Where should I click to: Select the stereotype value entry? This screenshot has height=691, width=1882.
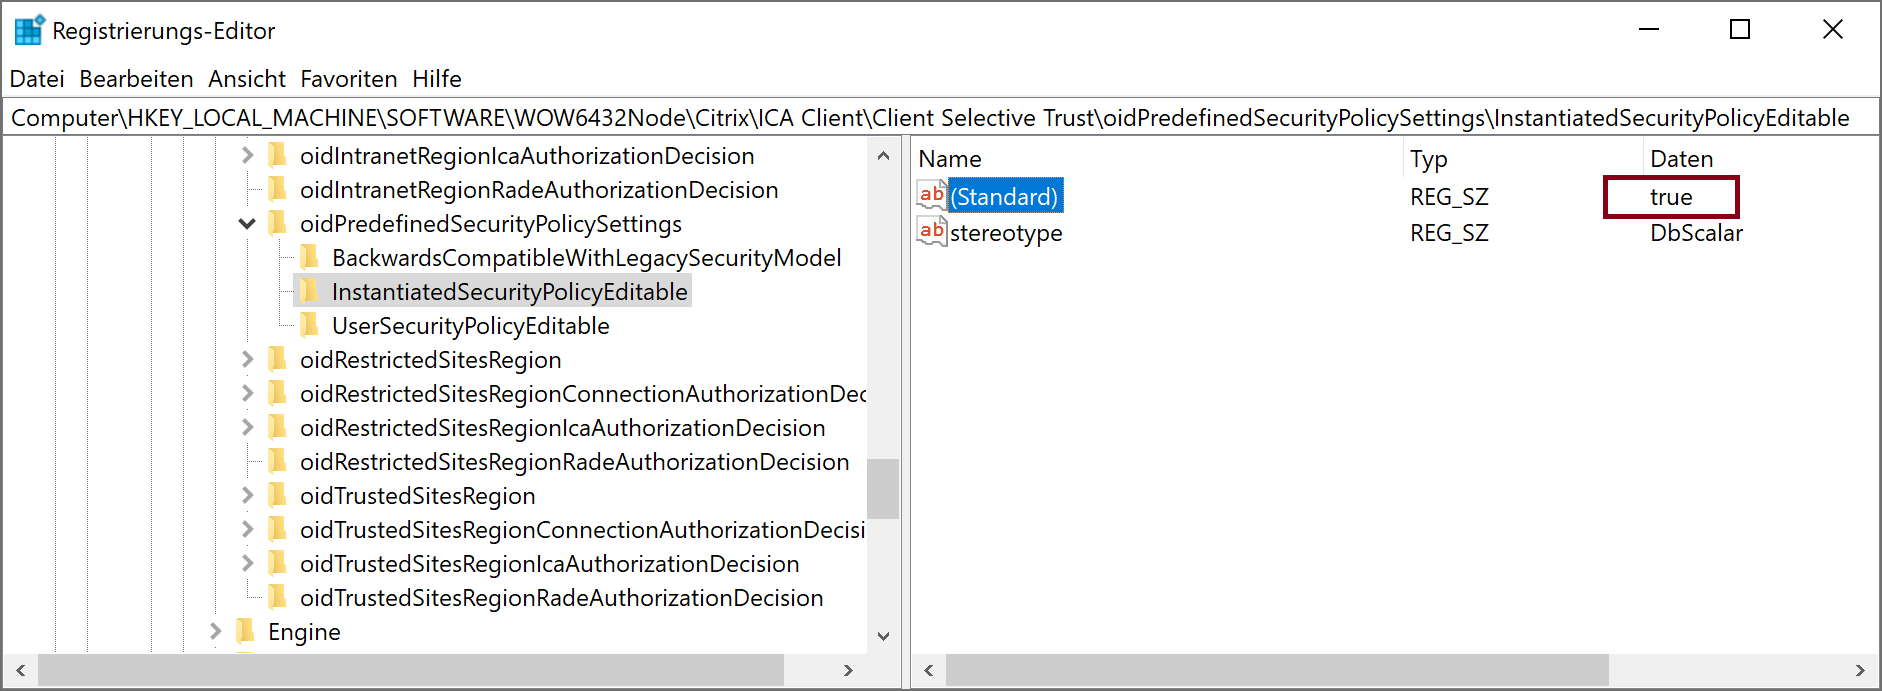point(1005,233)
